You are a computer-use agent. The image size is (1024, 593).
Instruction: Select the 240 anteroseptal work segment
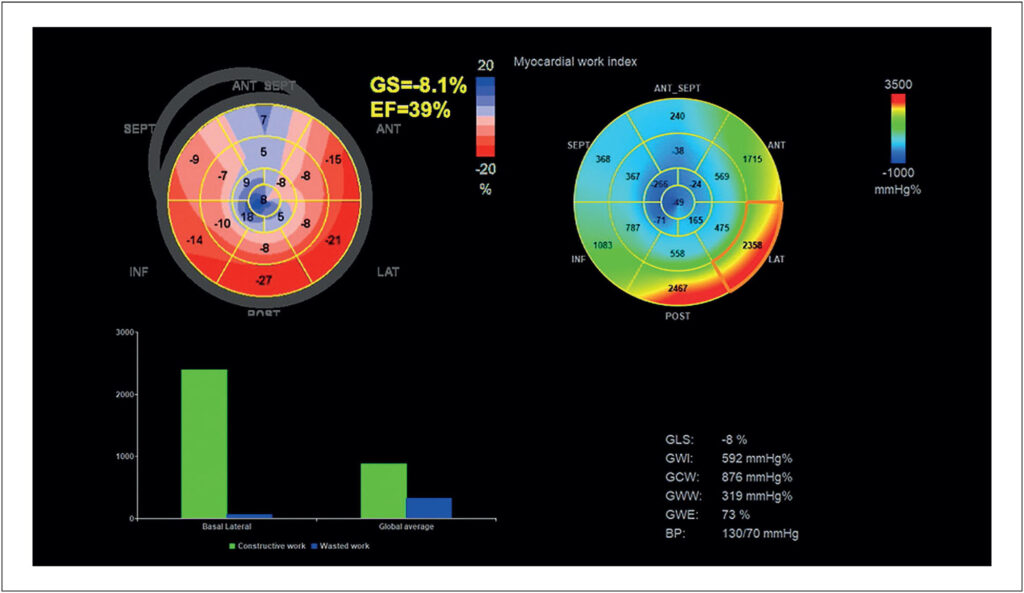pyautogui.click(x=677, y=116)
